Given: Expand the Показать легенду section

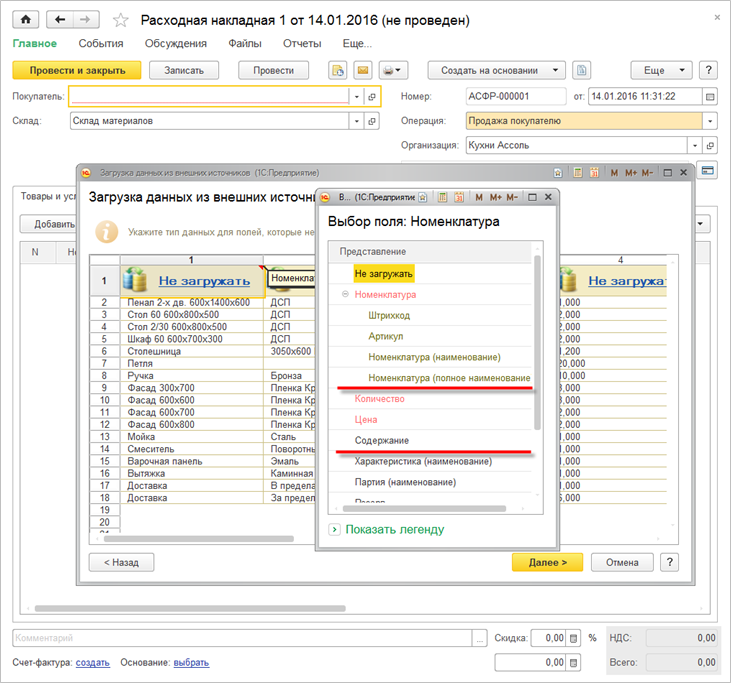Looking at the screenshot, I should [x=335, y=529].
